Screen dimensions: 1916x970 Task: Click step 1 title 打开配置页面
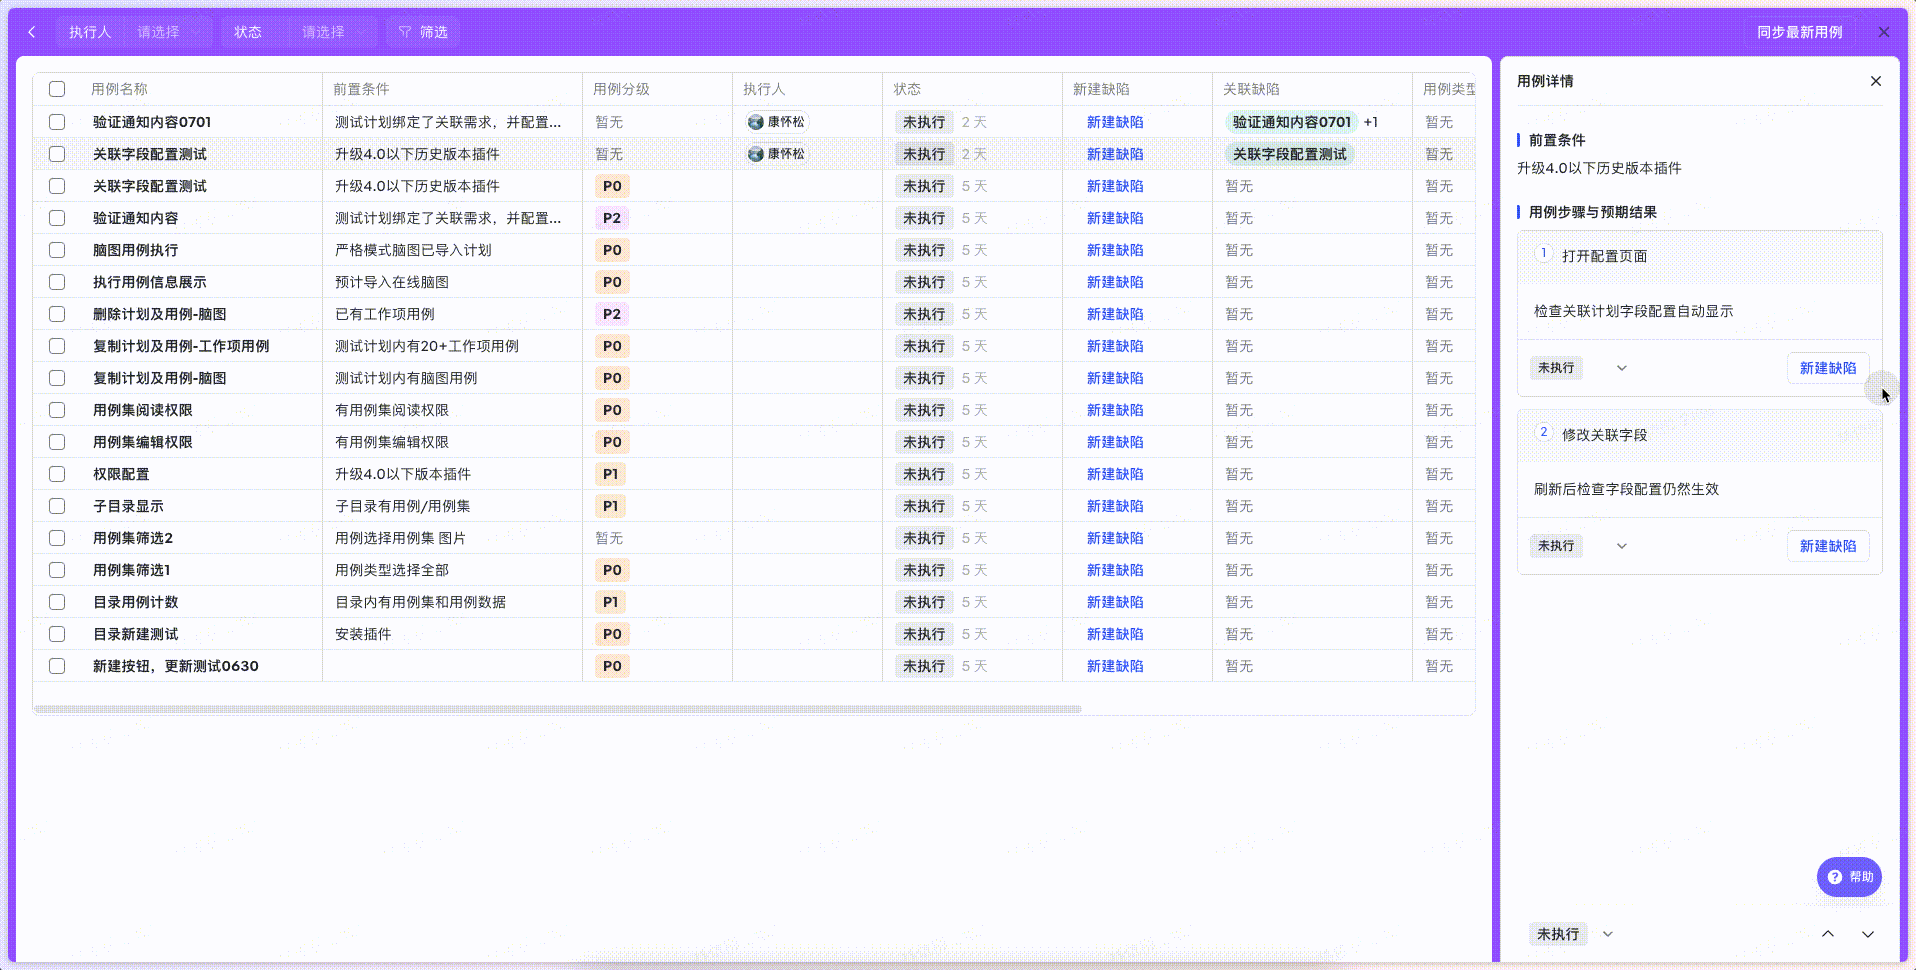pos(1604,256)
